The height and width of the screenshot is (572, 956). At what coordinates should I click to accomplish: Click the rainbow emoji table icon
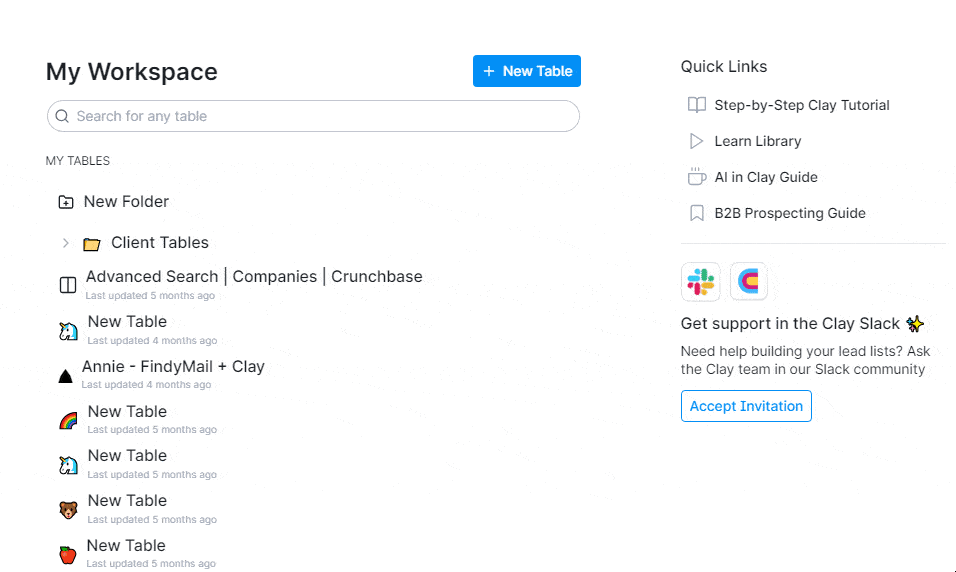point(68,420)
